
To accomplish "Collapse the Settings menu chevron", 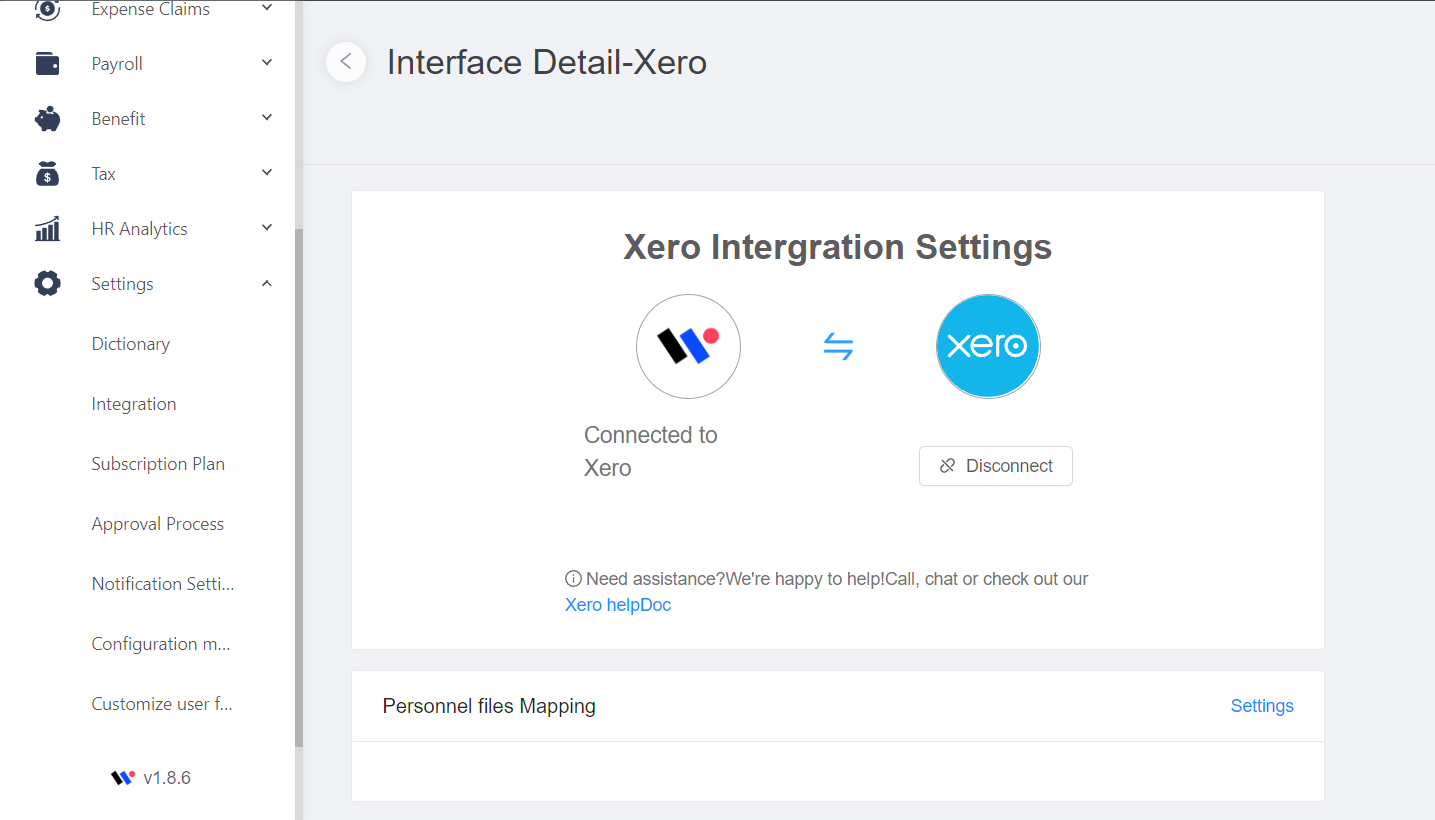I will coord(267,284).
